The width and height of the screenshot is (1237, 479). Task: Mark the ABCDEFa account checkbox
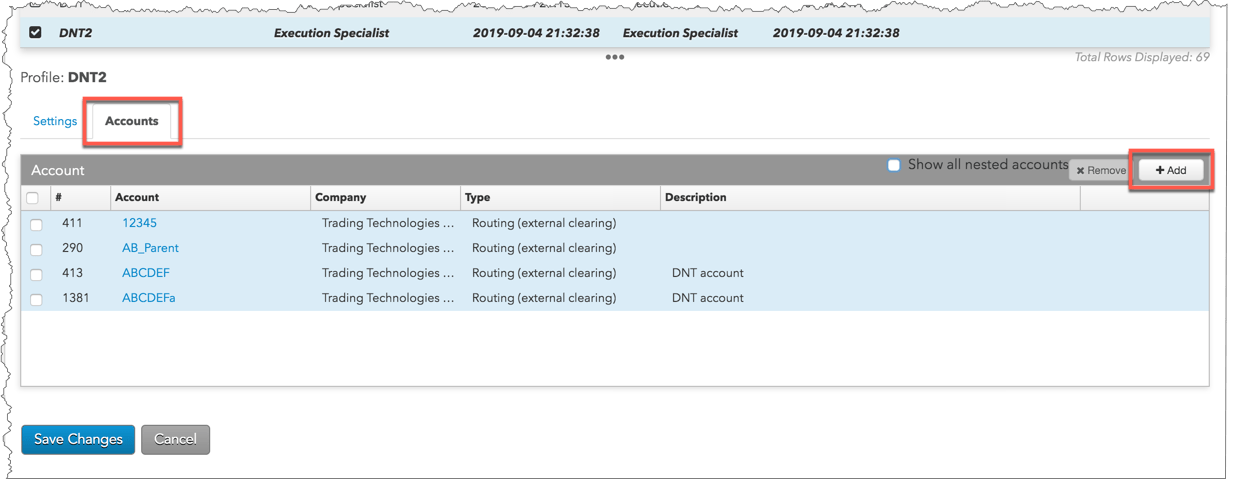36,299
